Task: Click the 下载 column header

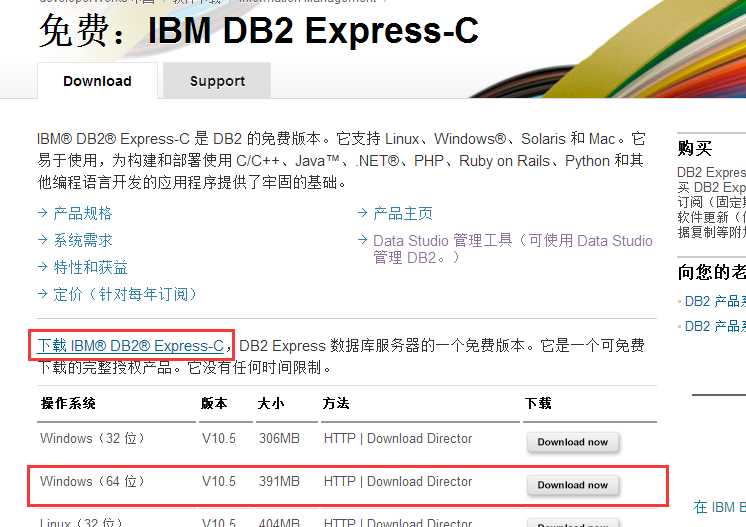Action: pyautogui.click(x=538, y=403)
